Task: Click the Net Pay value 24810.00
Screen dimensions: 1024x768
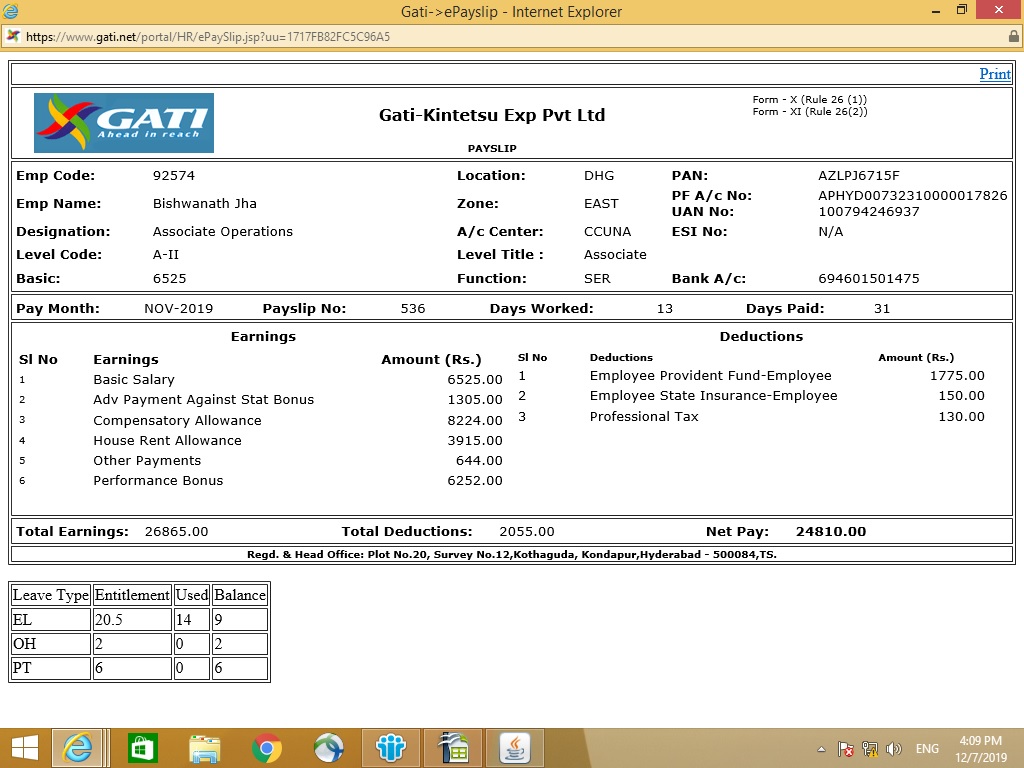Action: coord(831,532)
